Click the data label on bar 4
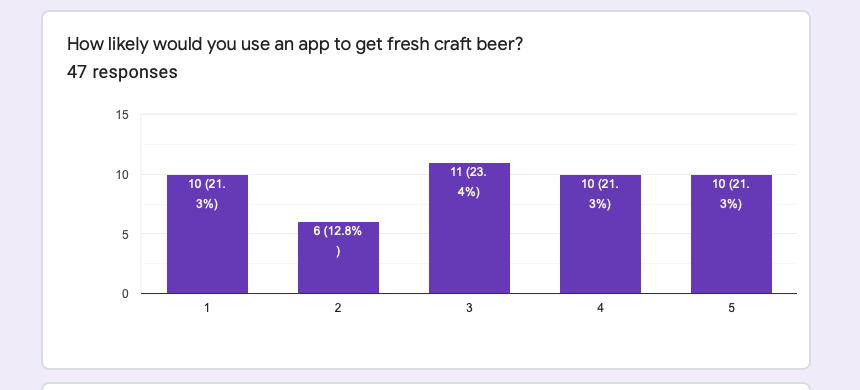This screenshot has height=390, width=860. pyautogui.click(x=600, y=194)
